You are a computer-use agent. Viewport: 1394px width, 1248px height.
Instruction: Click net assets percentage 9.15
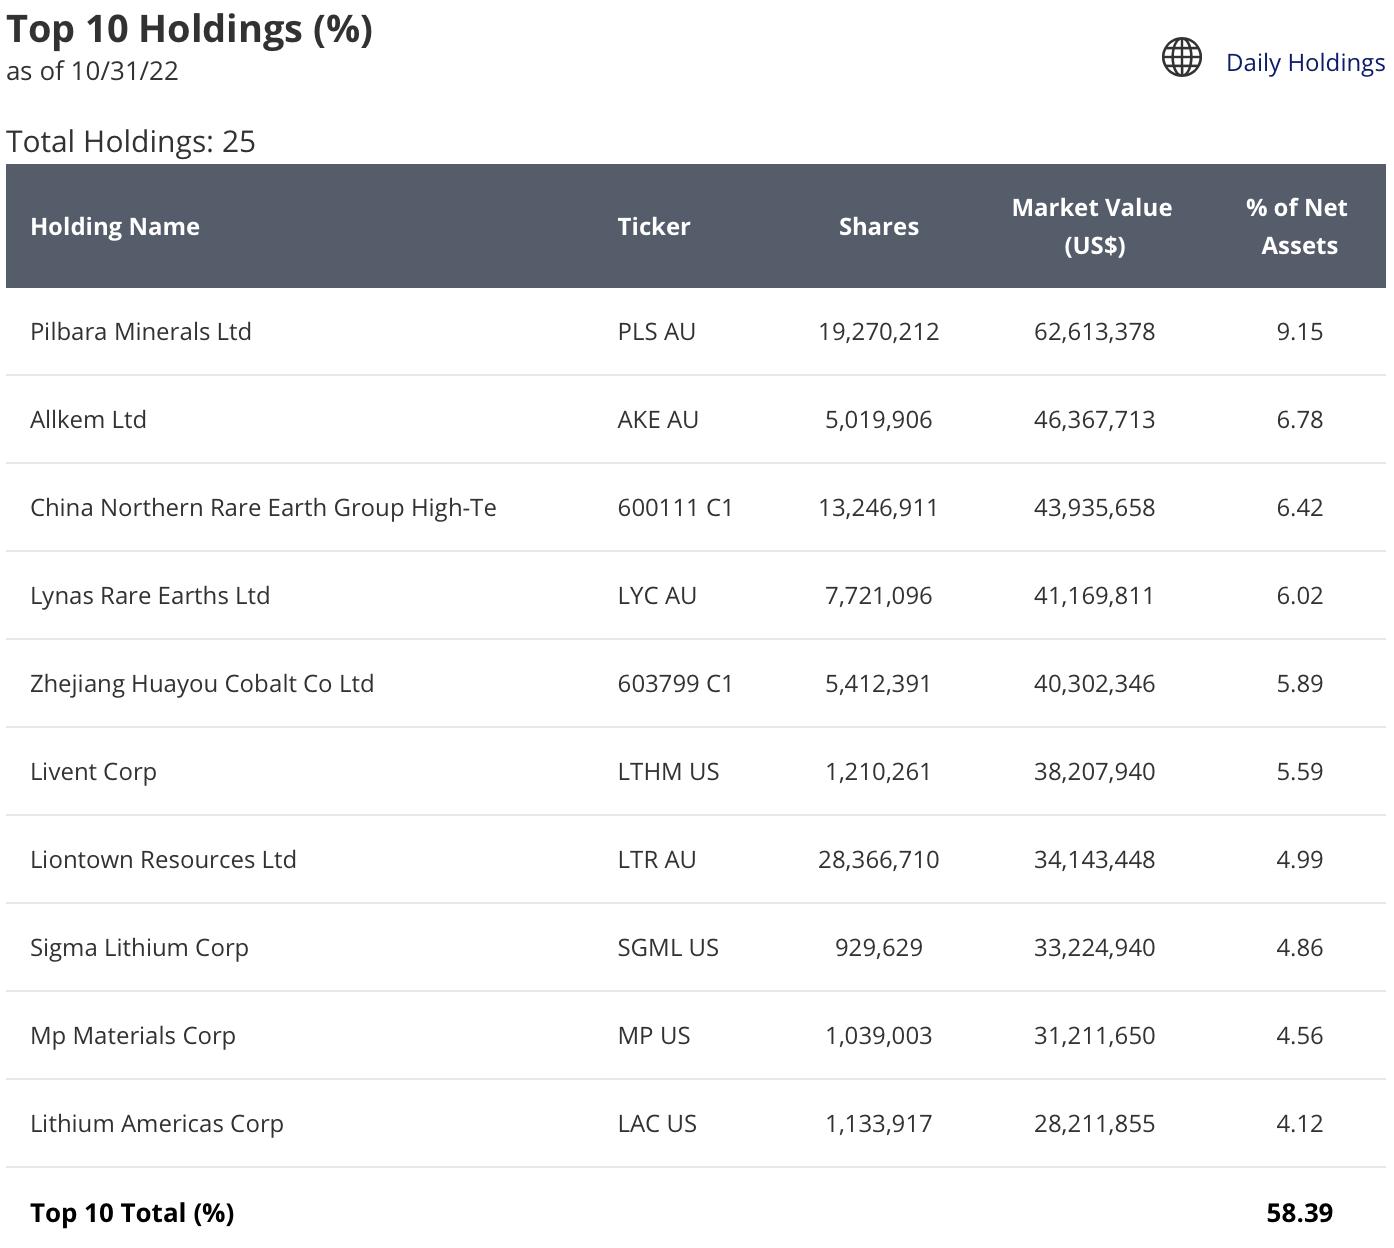(x=1299, y=331)
